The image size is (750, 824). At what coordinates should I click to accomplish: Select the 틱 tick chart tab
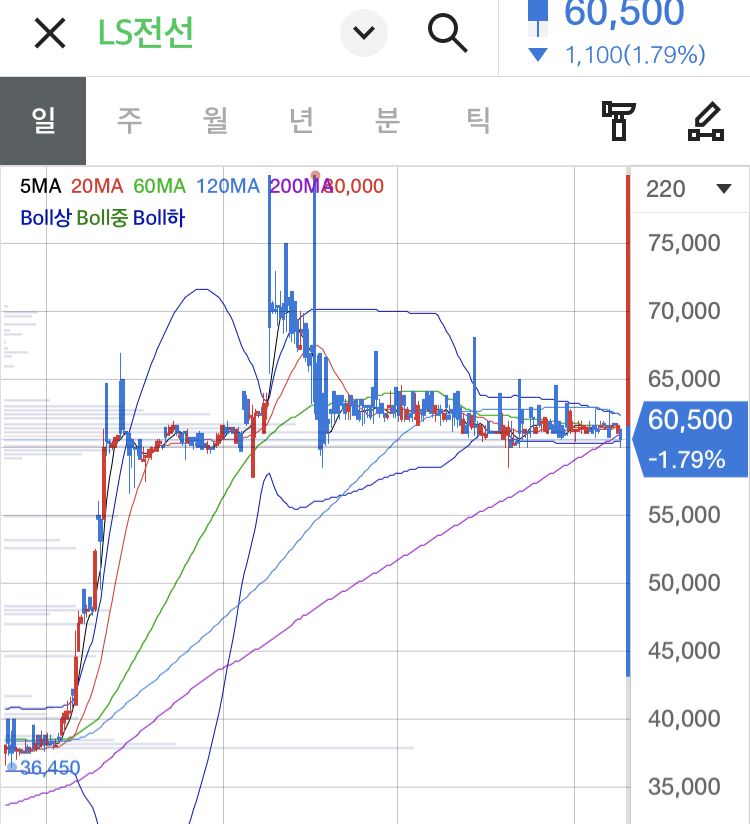[x=479, y=121]
